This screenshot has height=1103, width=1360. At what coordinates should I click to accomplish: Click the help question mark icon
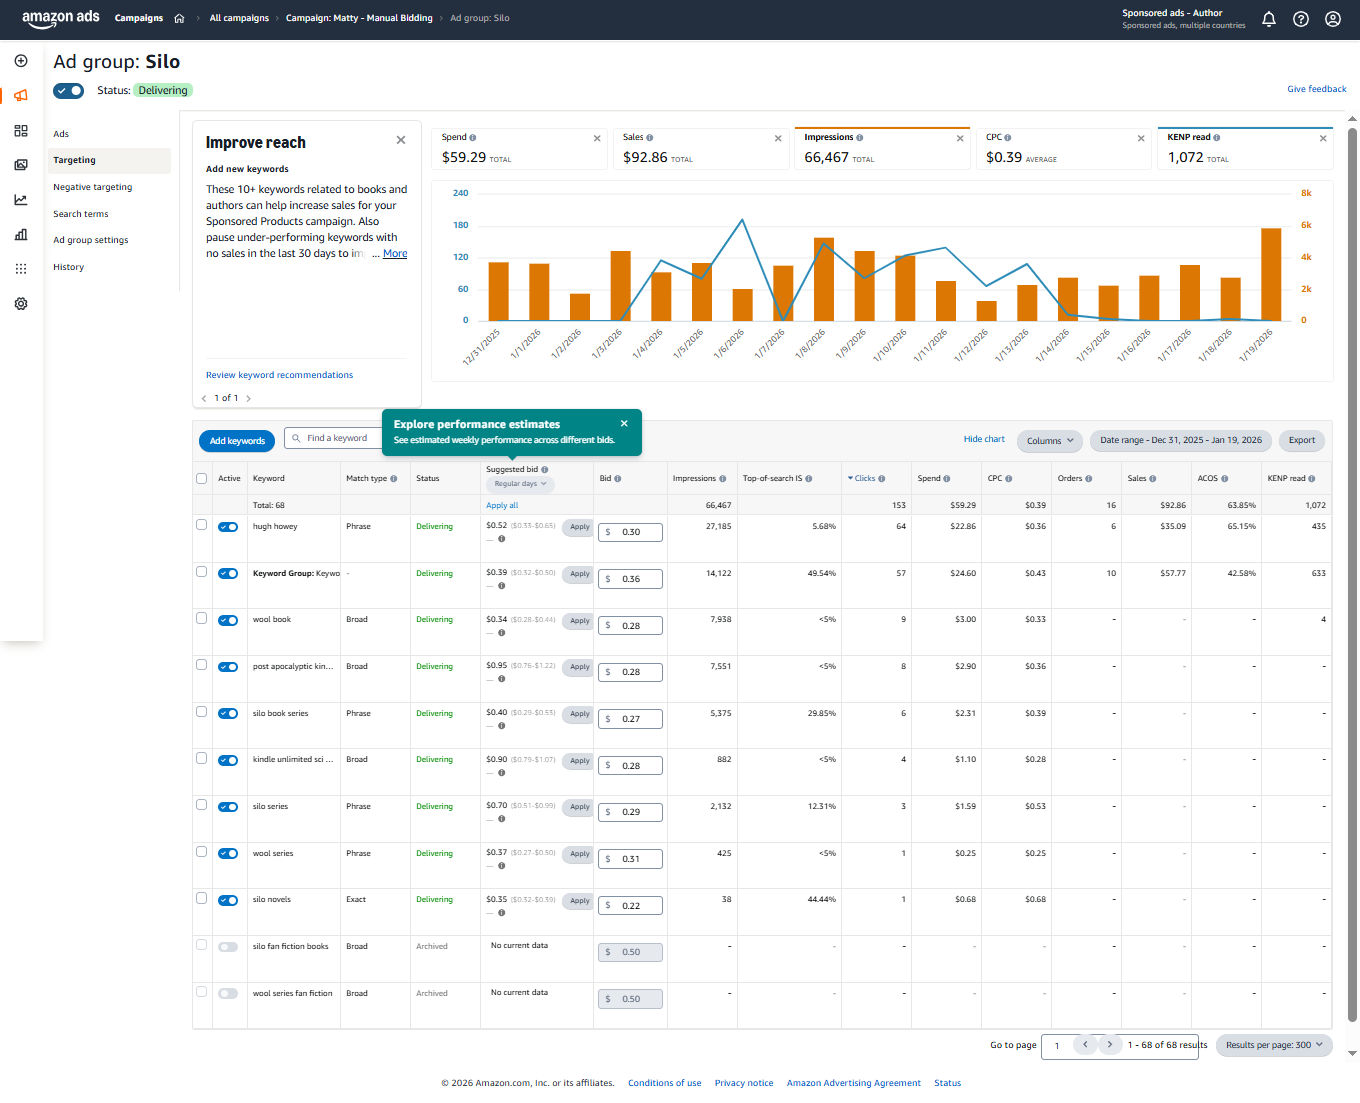point(1300,19)
